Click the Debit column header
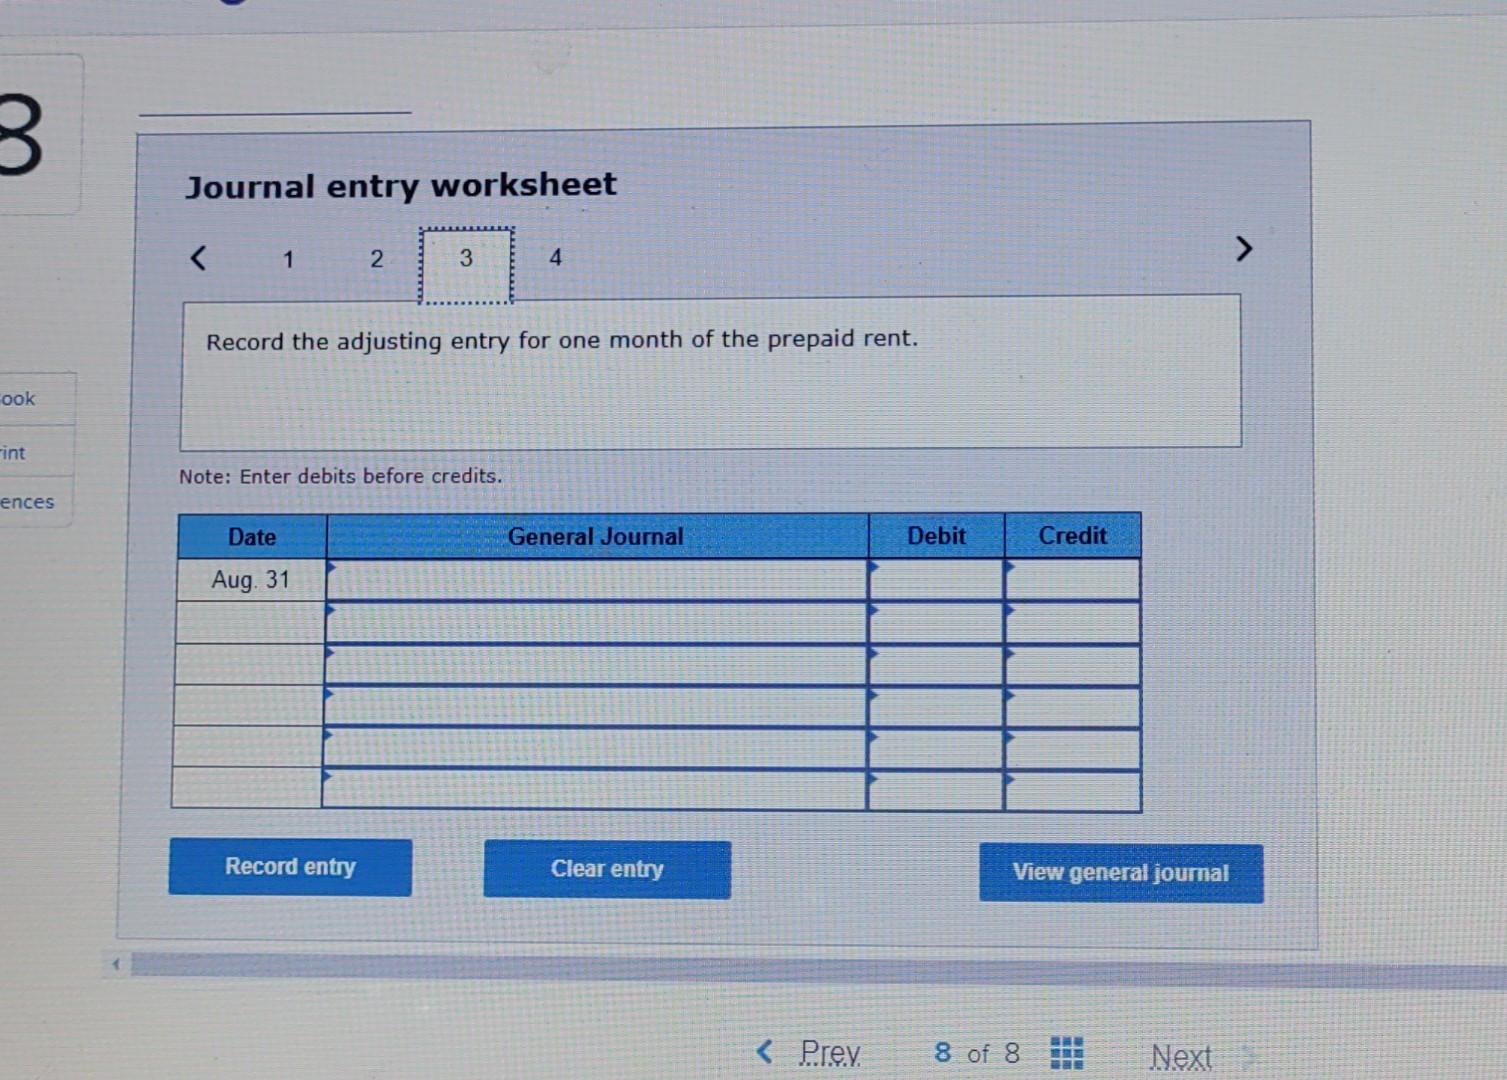This screenshot has height=1080, width=1507. click(x=936, y=536)
